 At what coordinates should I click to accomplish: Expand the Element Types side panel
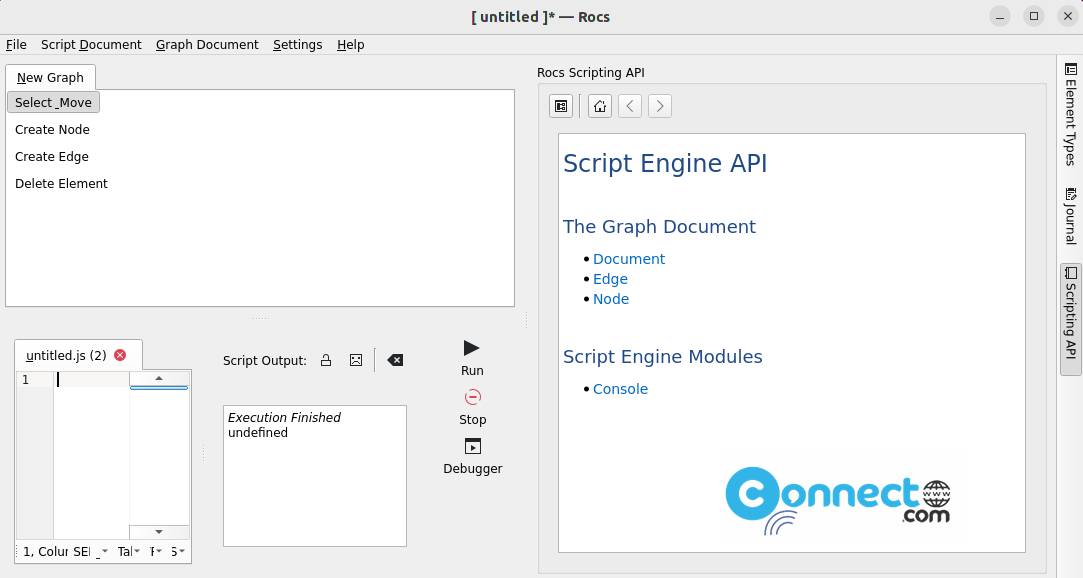pyautogui.click(x=1071, y=114)
